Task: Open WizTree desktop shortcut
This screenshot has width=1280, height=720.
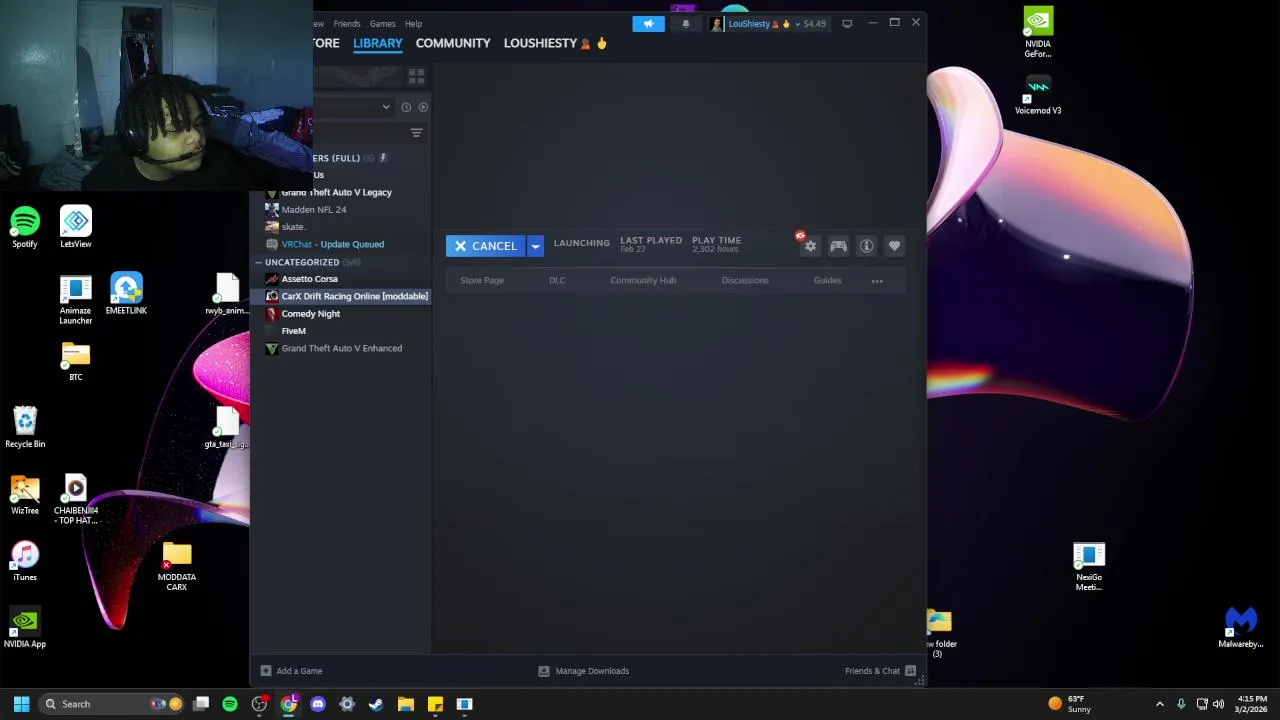Action: pyautogui.click(x=25, y=494)
